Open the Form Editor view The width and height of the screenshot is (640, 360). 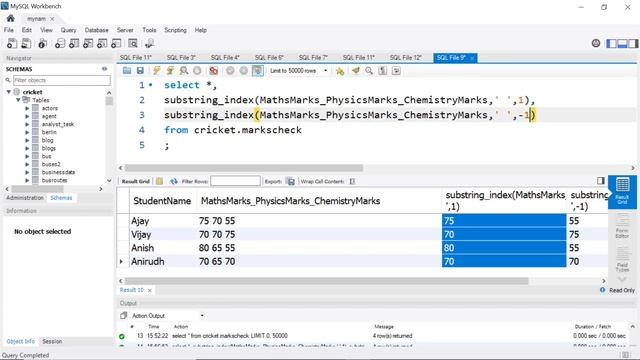tap(622, 226)
